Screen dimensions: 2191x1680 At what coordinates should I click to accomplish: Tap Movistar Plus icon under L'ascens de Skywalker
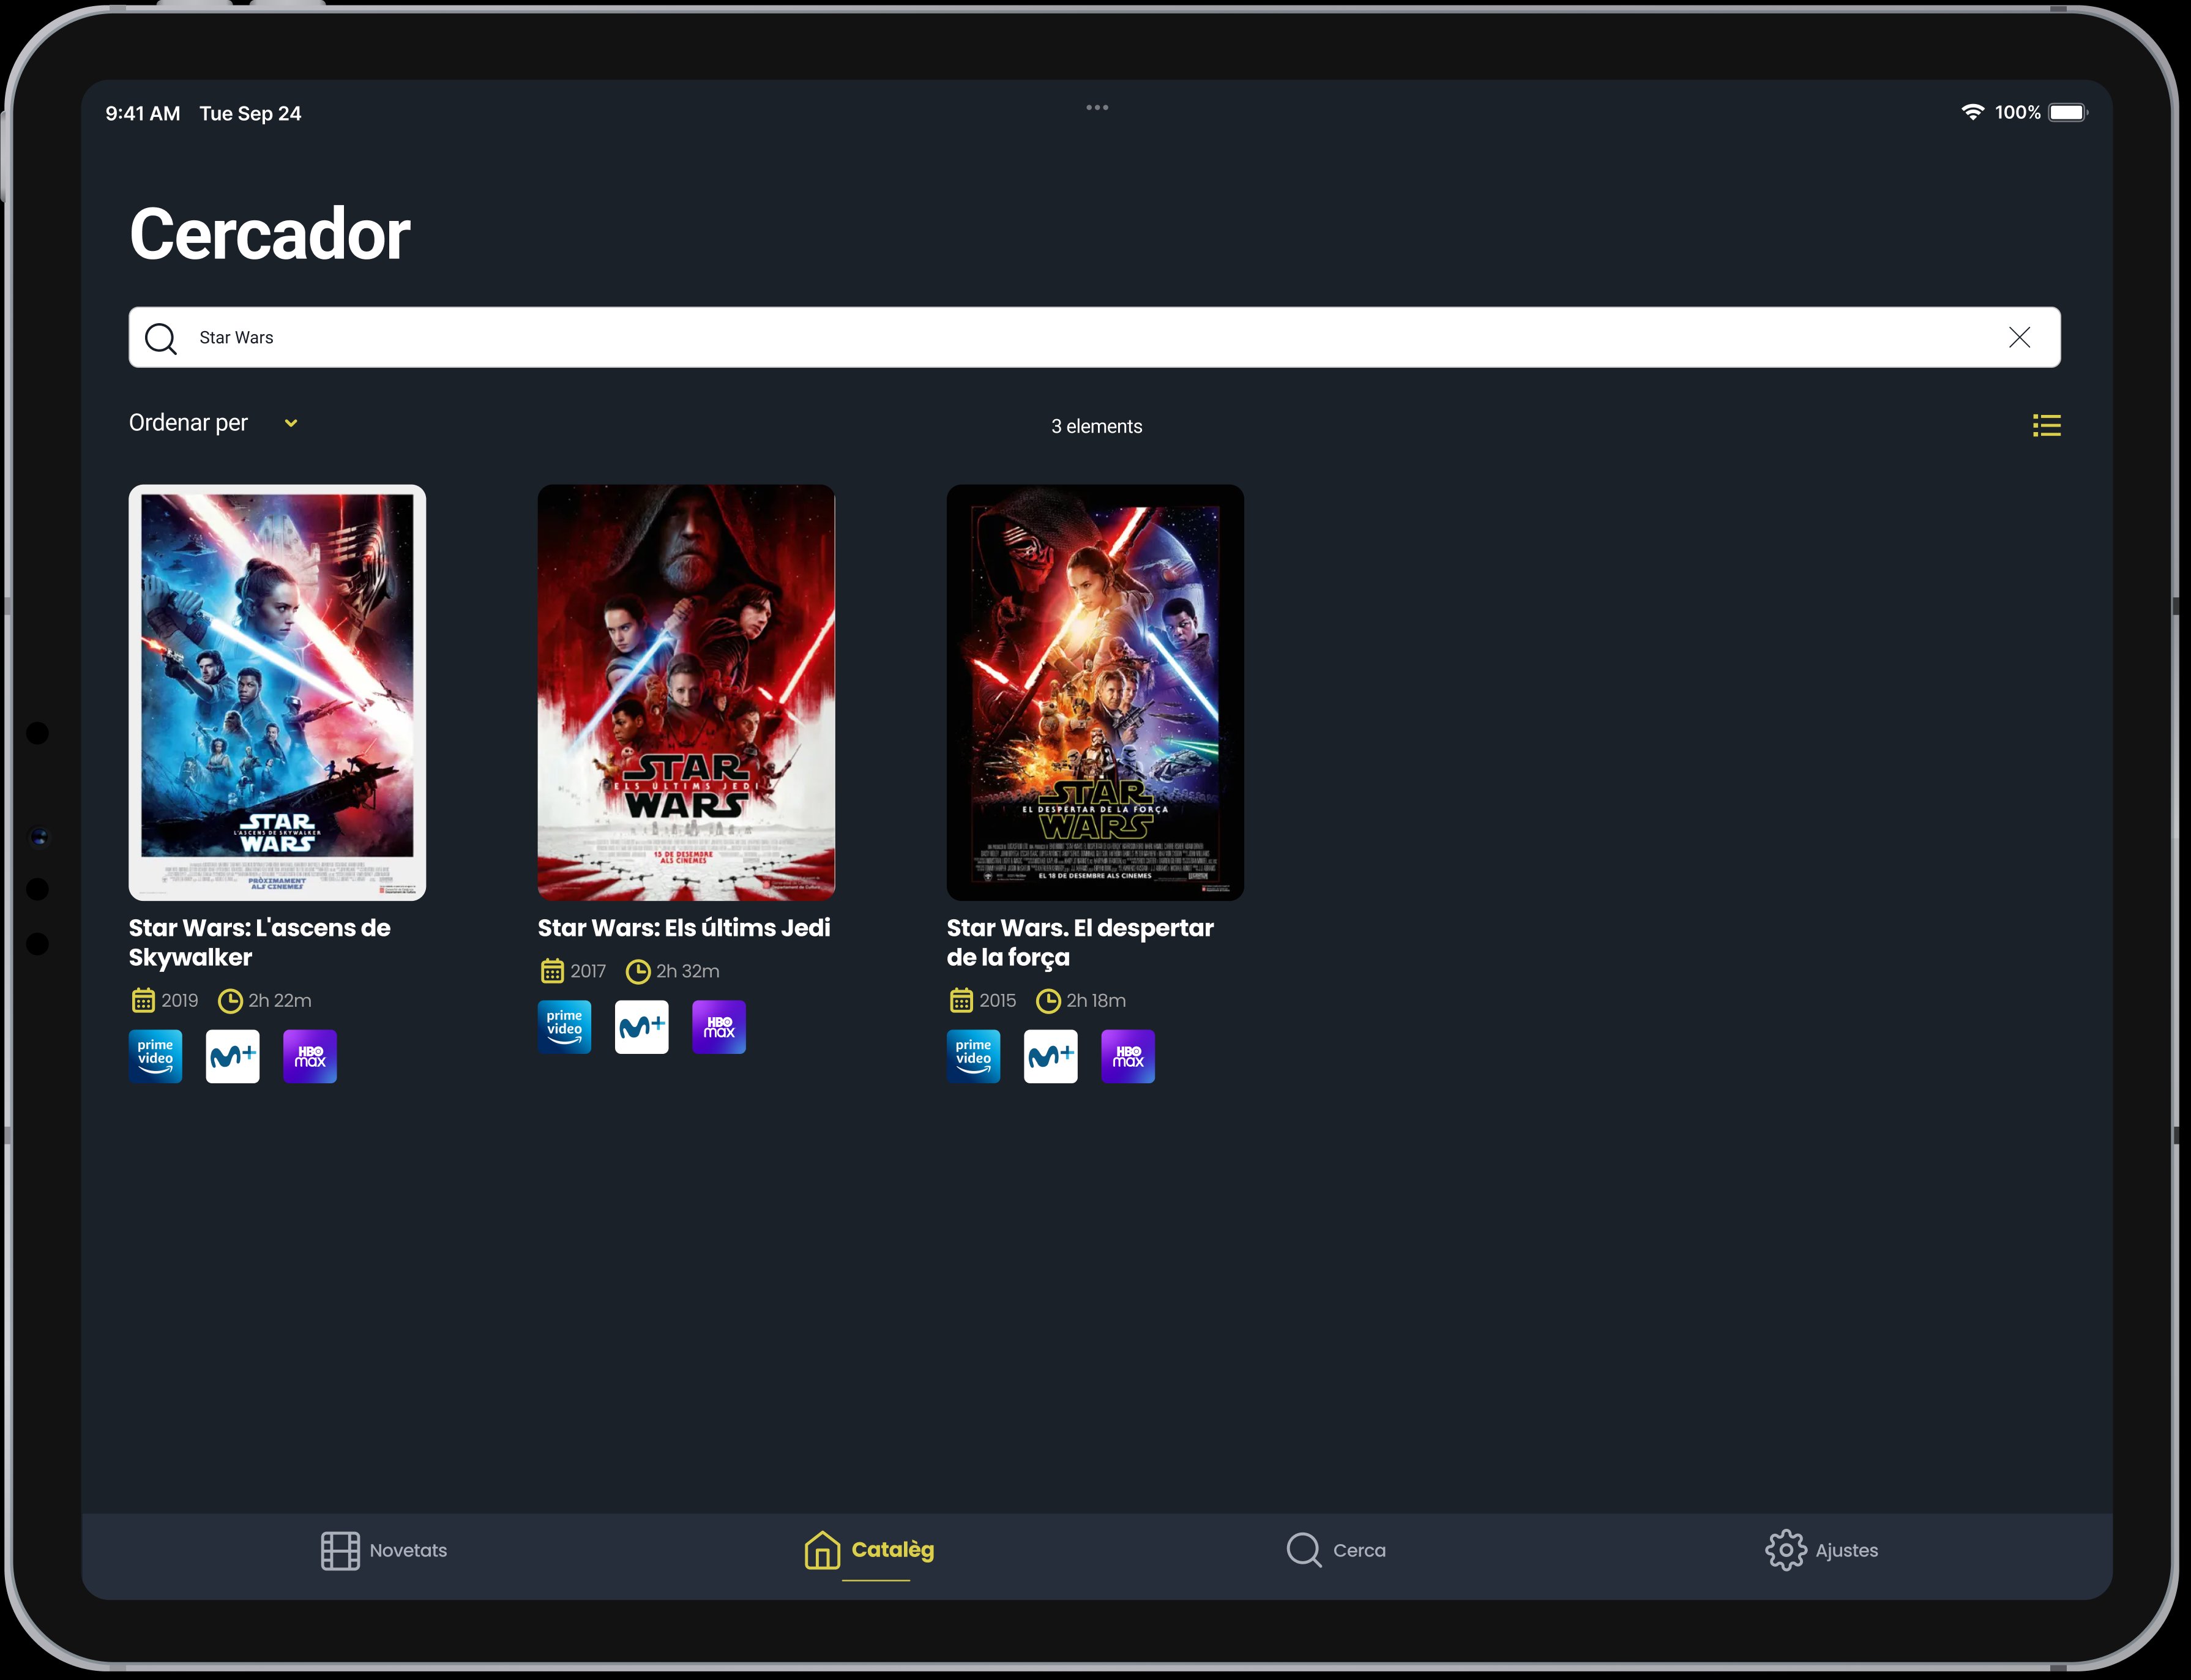click(x=233, y=1056)
